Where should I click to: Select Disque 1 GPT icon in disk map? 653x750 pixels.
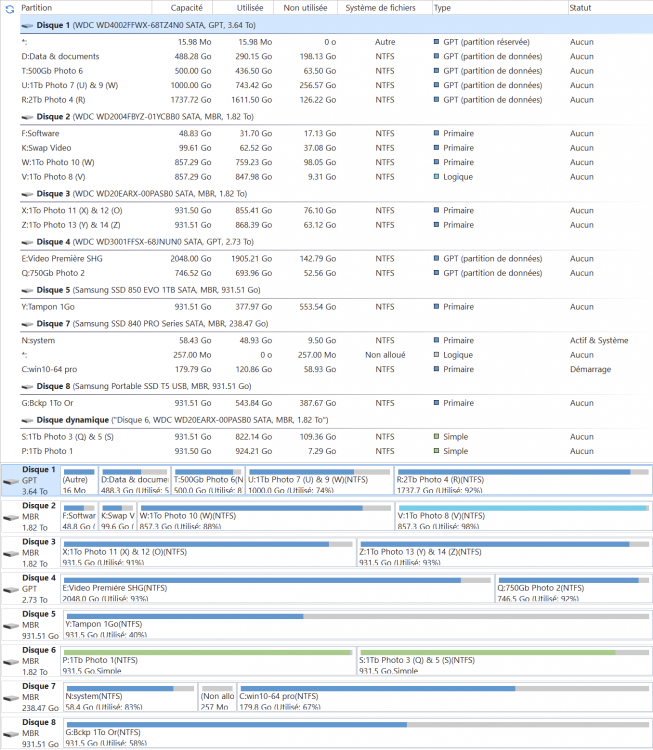11,481
